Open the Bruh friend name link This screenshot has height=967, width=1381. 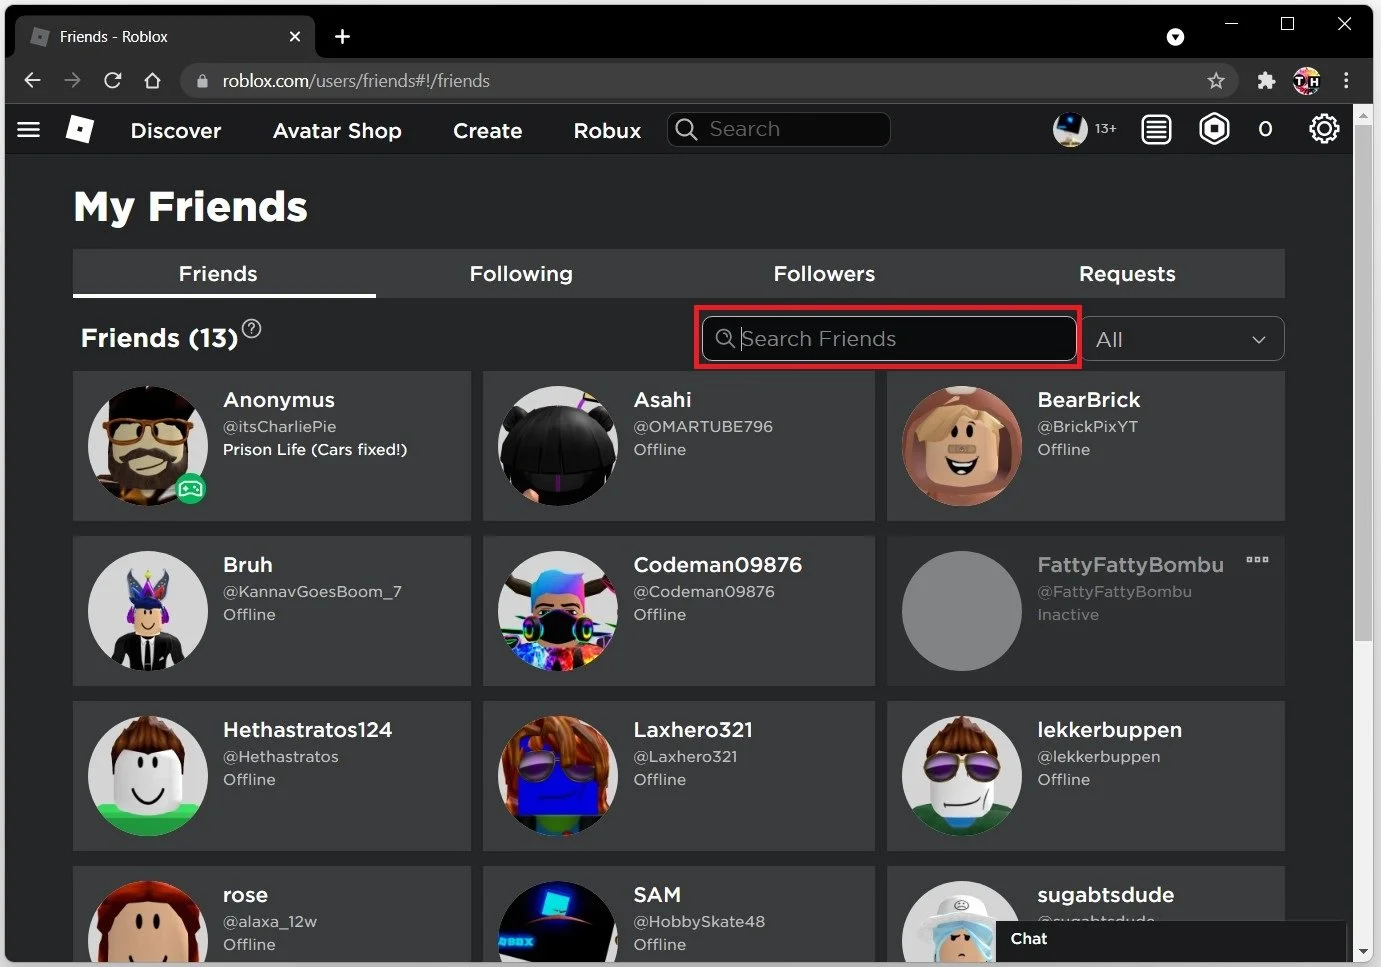(248, 565)
